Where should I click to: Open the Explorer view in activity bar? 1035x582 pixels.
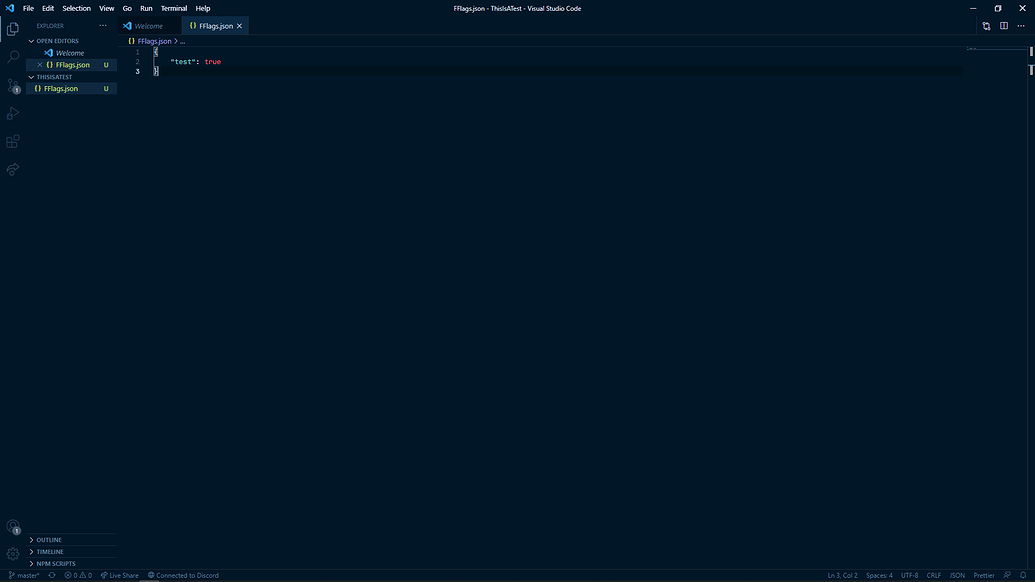tap(13, 29)
